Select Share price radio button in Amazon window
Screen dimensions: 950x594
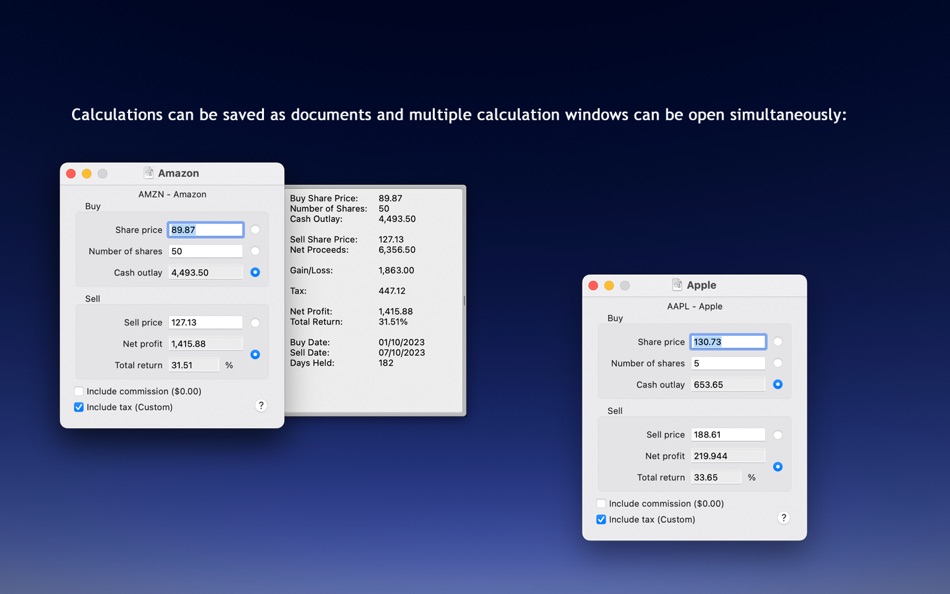click(255, 230)
